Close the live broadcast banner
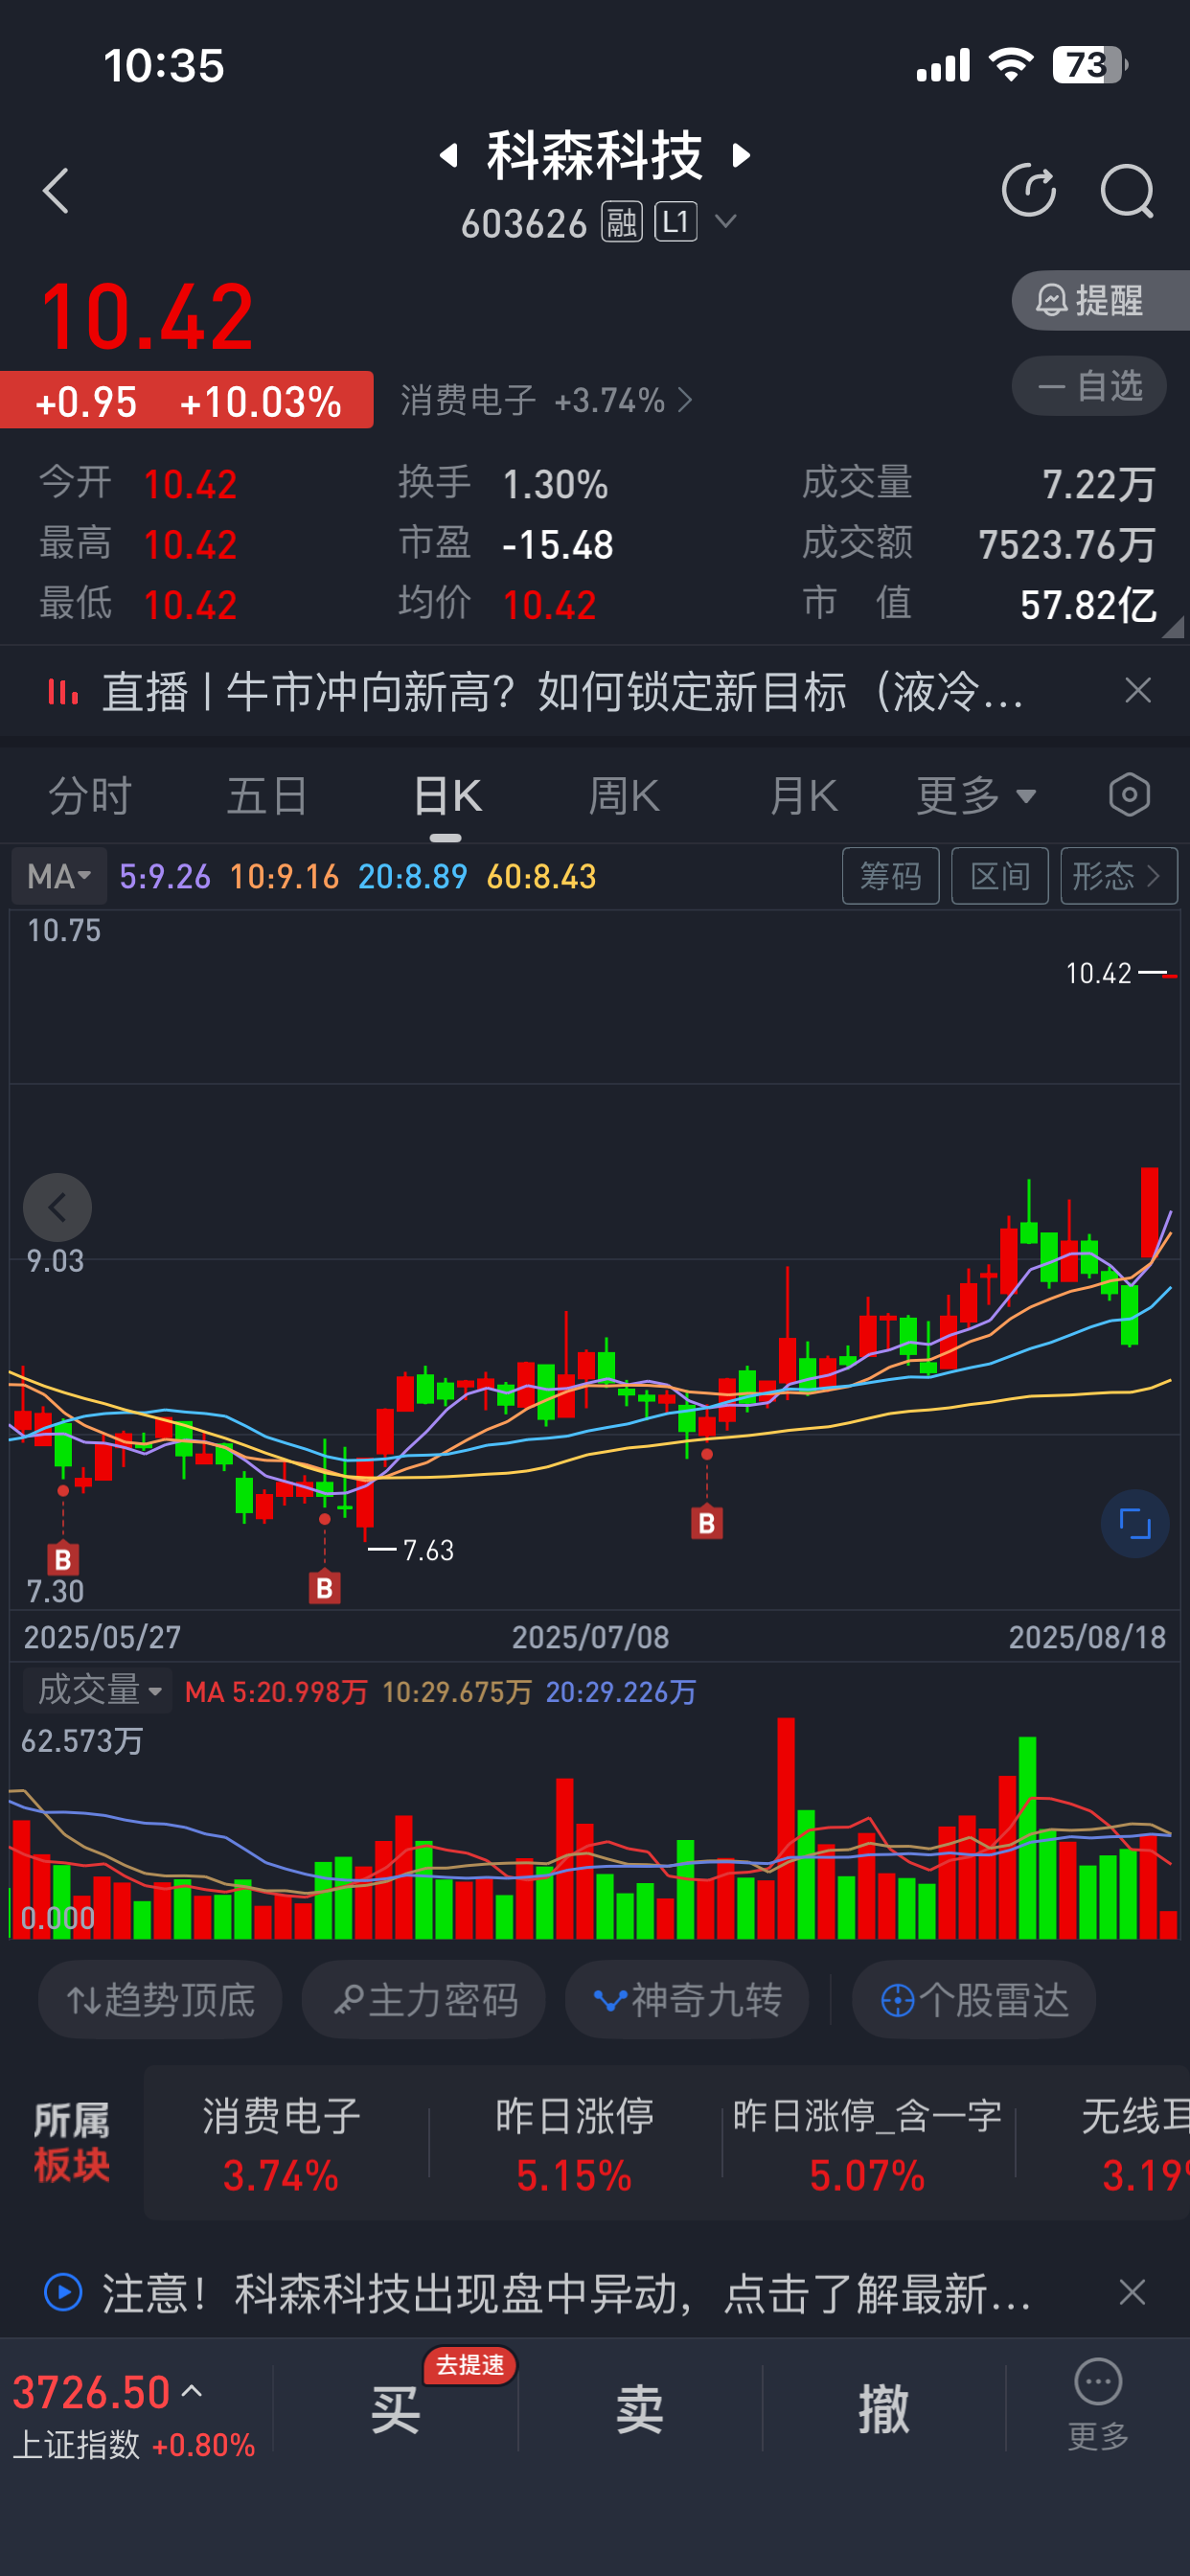Image resolution: width=1190 pixels, height=2576 pixels. tap(1137, 690)
